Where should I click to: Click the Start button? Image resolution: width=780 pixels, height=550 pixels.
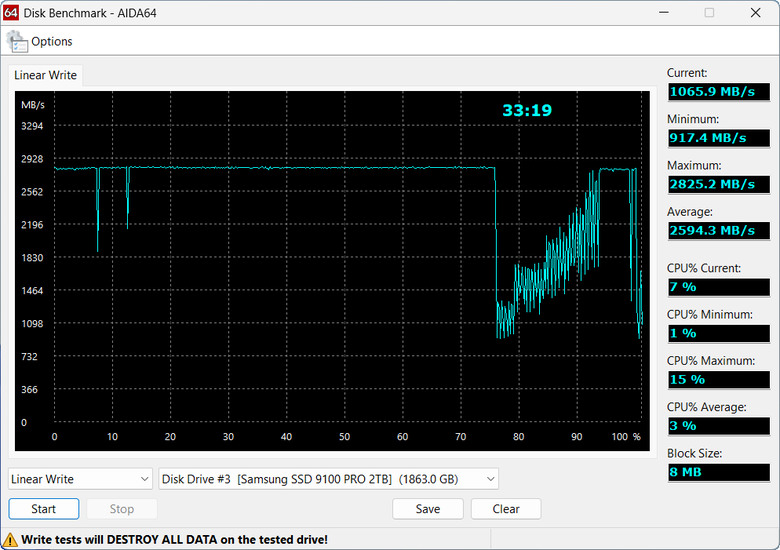44,509
